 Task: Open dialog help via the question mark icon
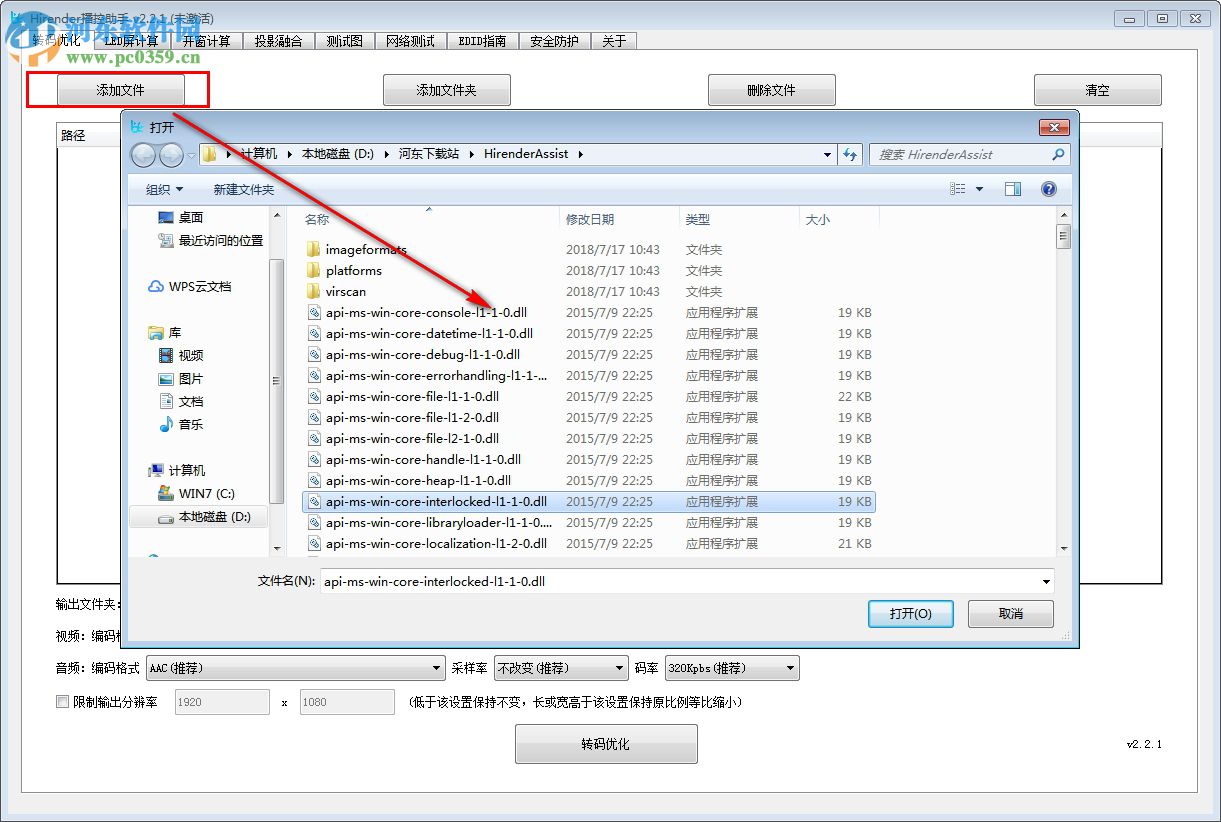[1048, 188]
